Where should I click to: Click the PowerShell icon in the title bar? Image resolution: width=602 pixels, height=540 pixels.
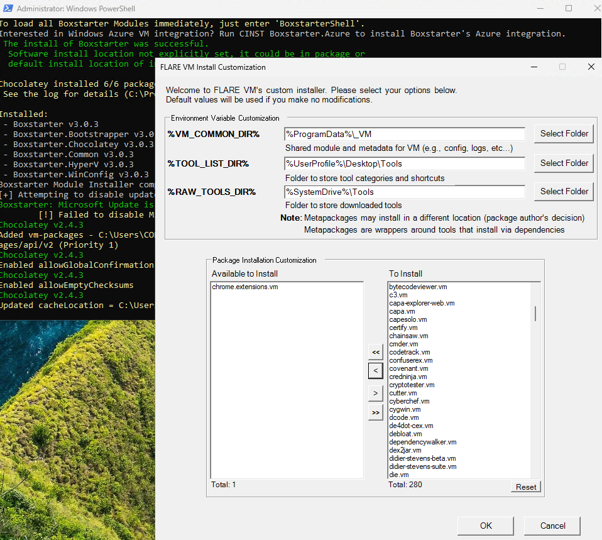pos(8,8)
